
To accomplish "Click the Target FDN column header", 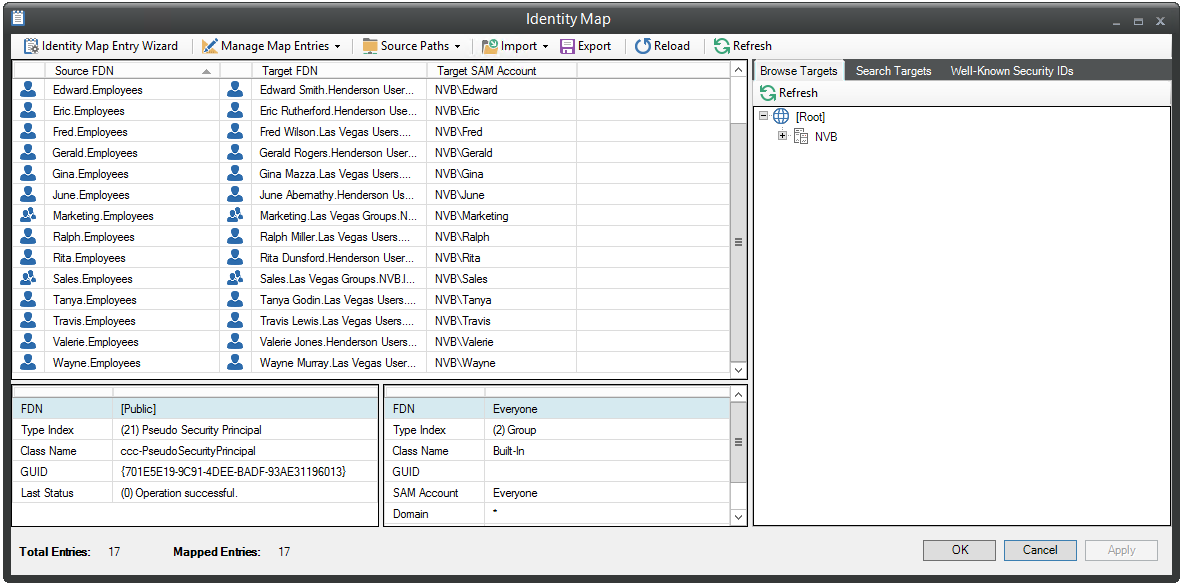I will click(x=340, y=71).
